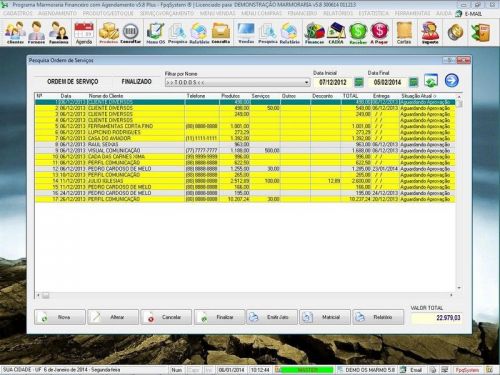Select row JULIO IGLESIAS
The height and width of the screenshot is (375, 500).
[245, 181]
